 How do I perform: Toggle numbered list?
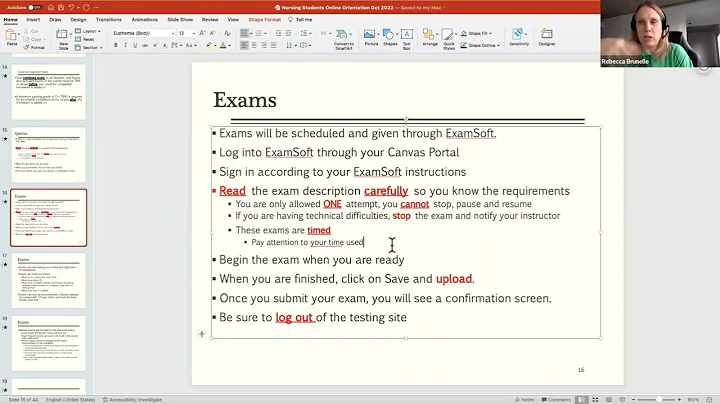260,33
